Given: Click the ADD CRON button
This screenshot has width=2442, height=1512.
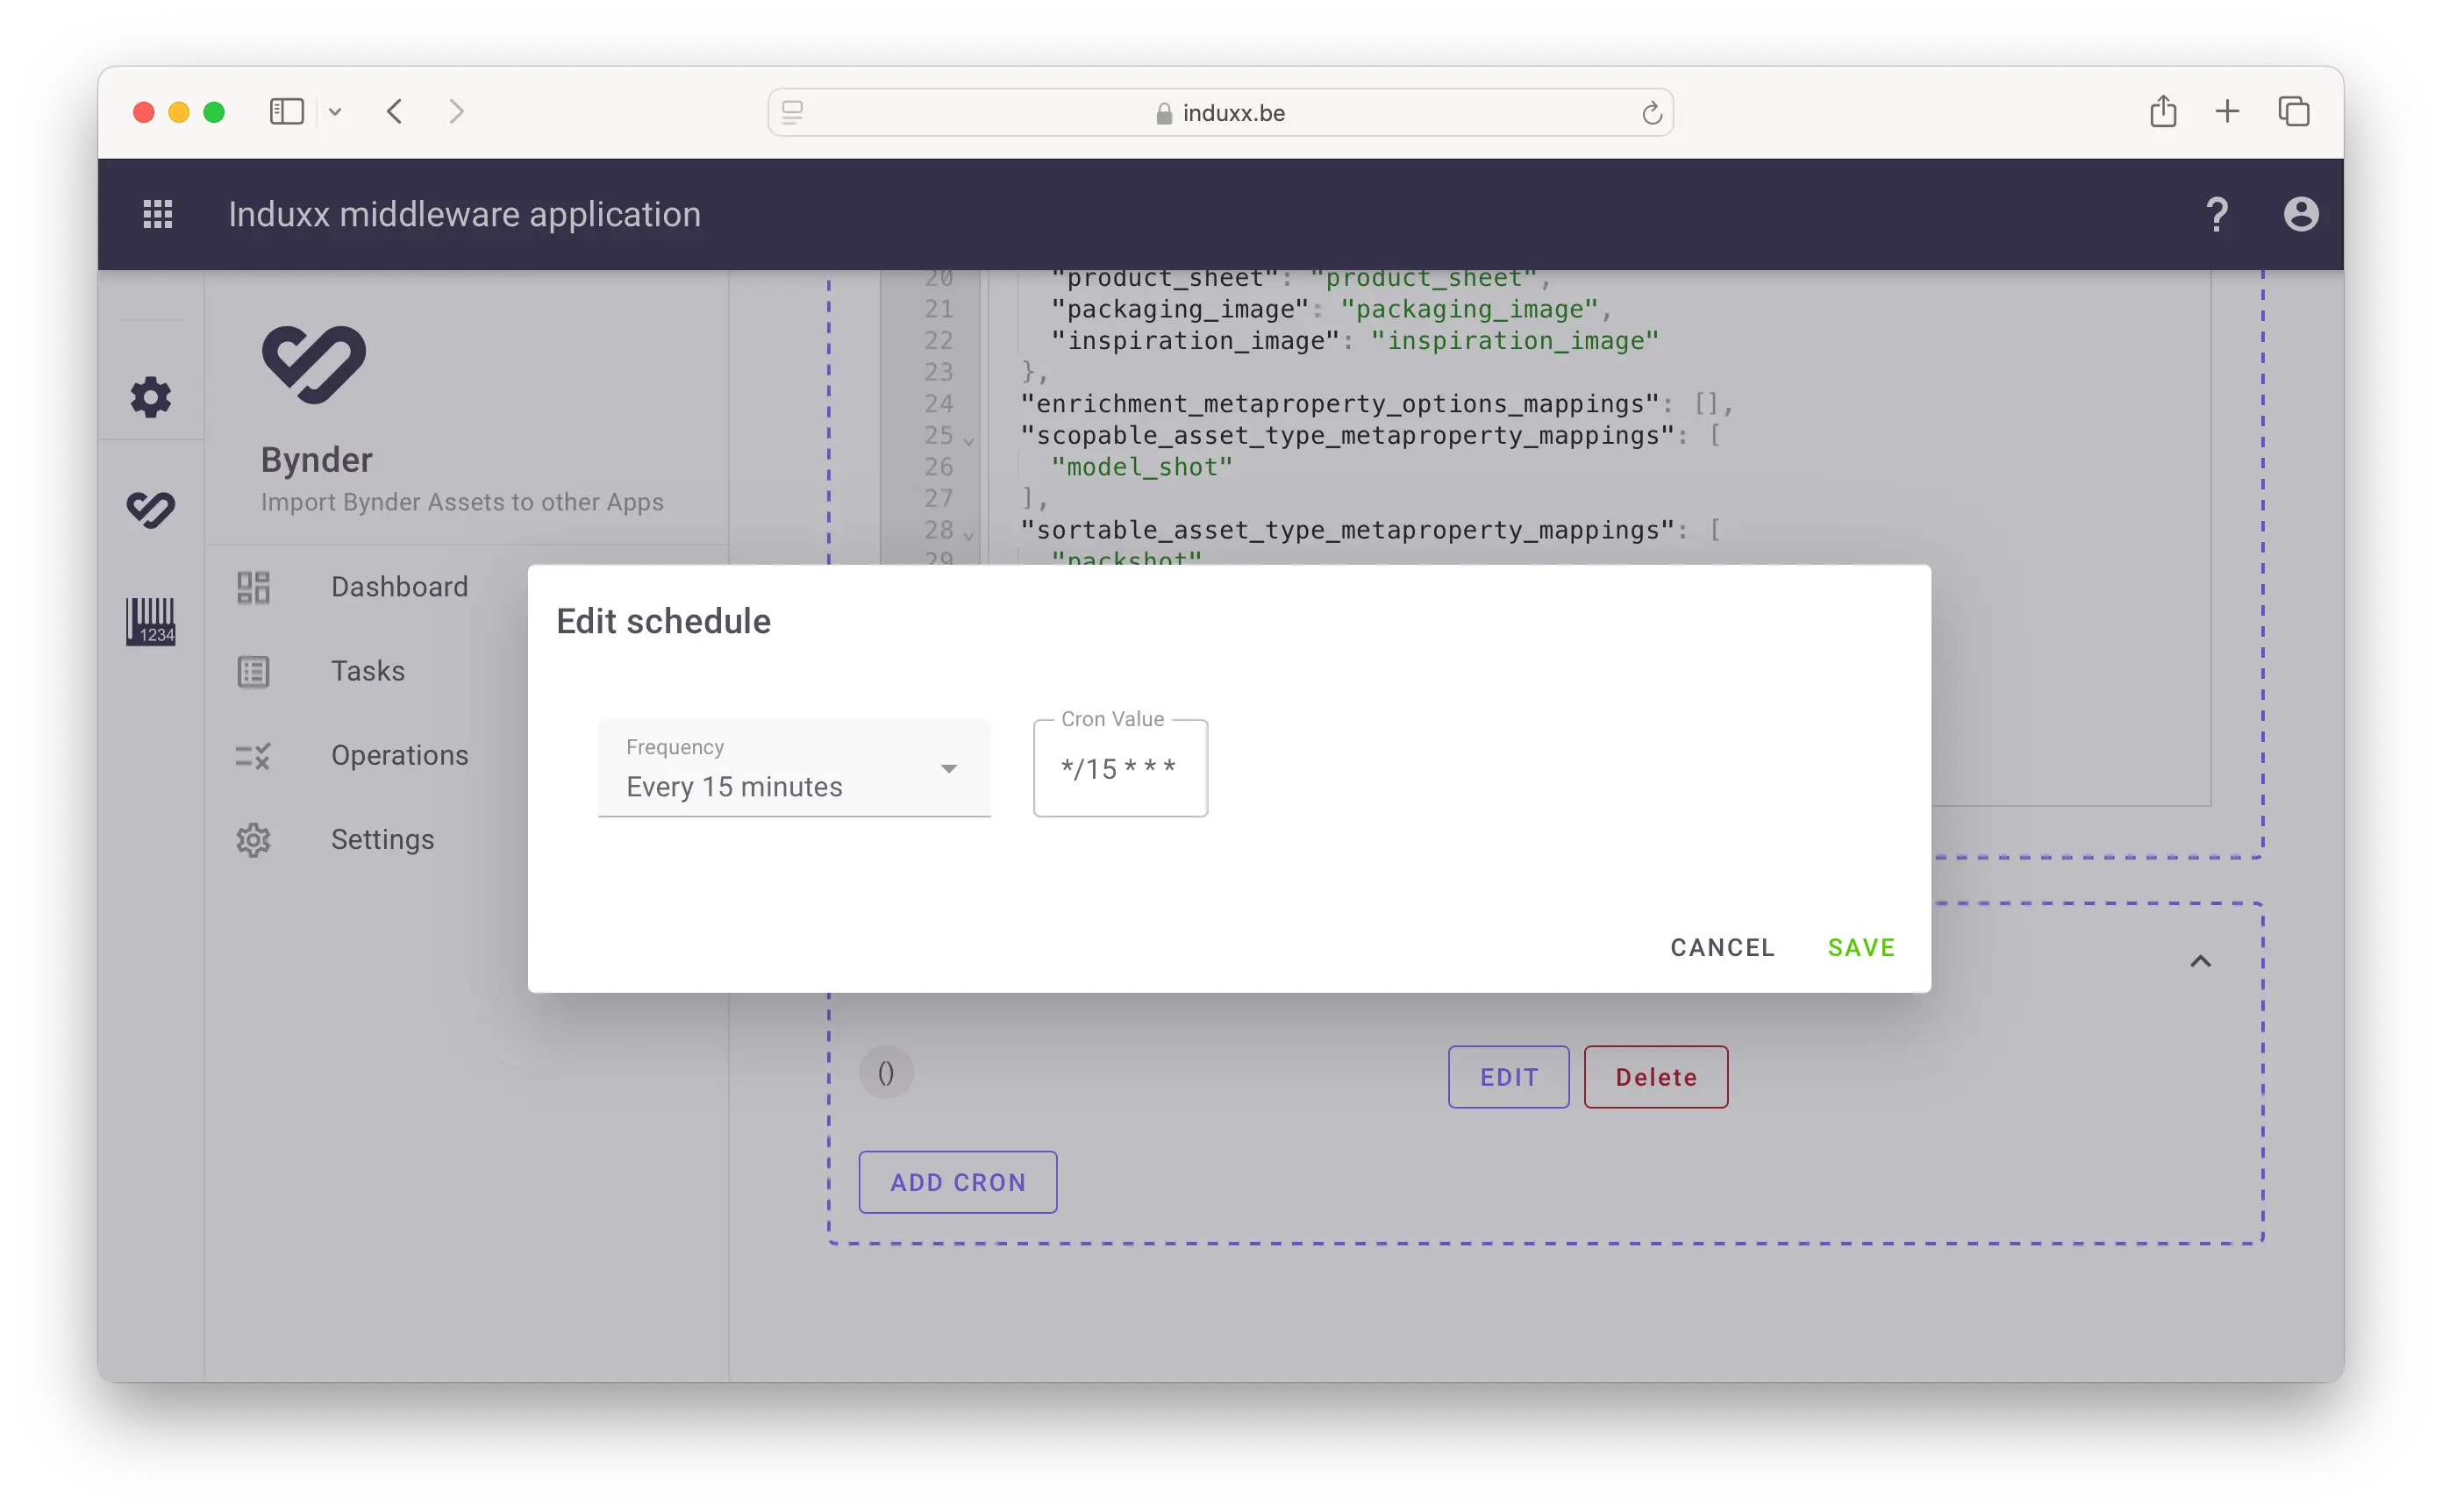Looking at the screenshot, I should click(x=957, y=1182).
